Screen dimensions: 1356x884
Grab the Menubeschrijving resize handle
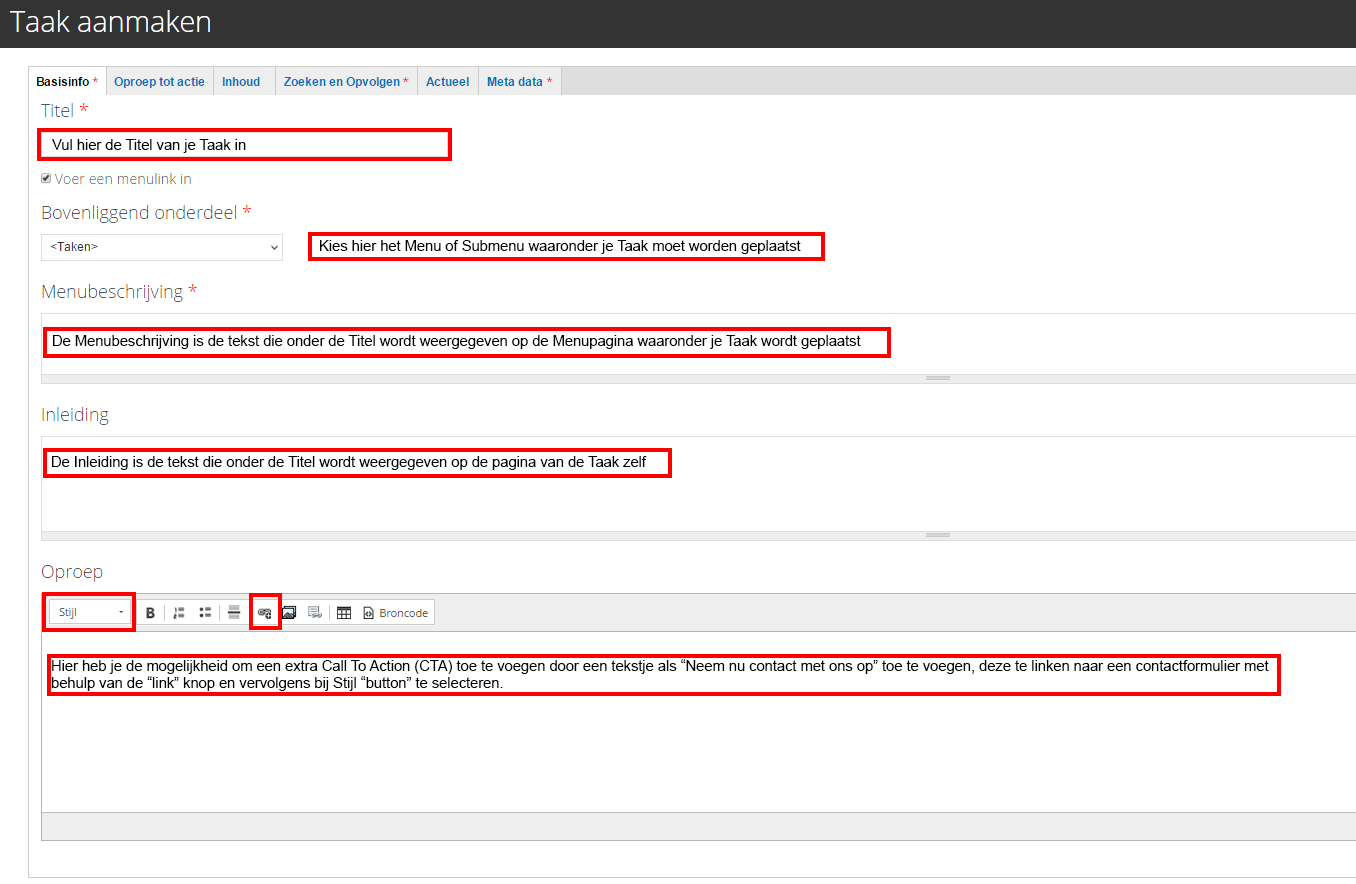[937, 378]
